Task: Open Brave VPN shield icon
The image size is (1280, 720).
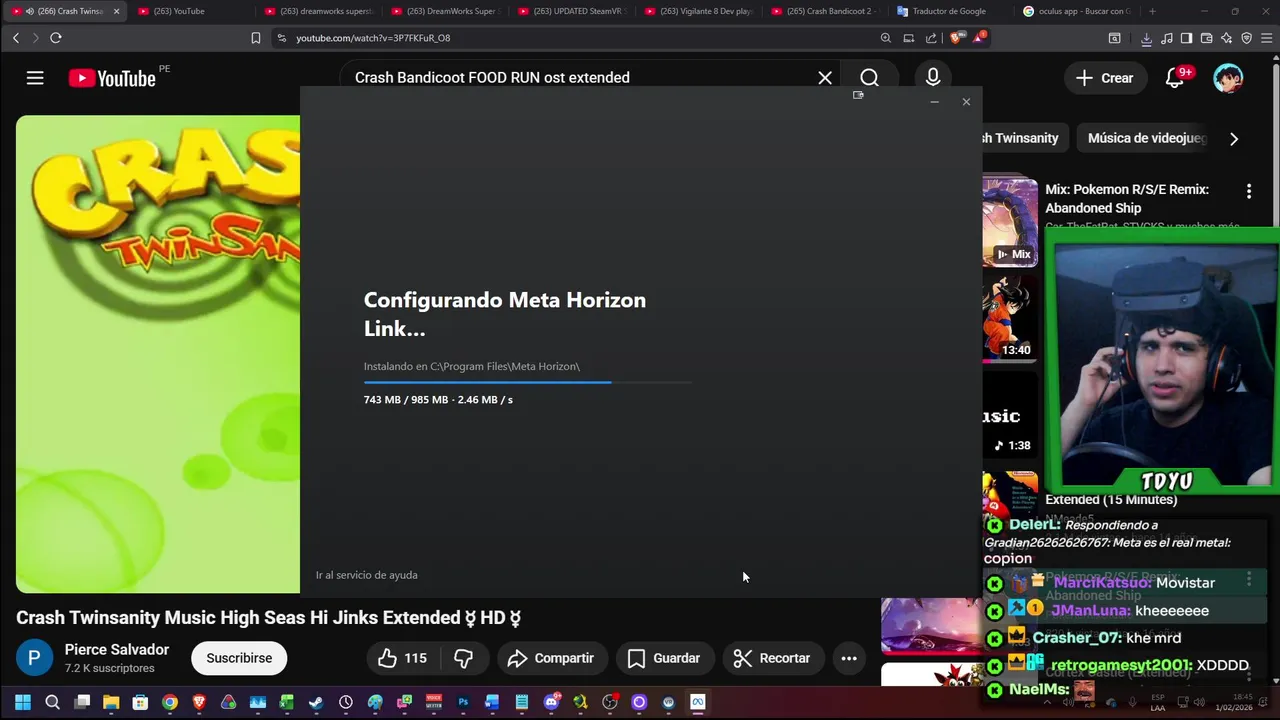Action: [x=1246, y=38]
